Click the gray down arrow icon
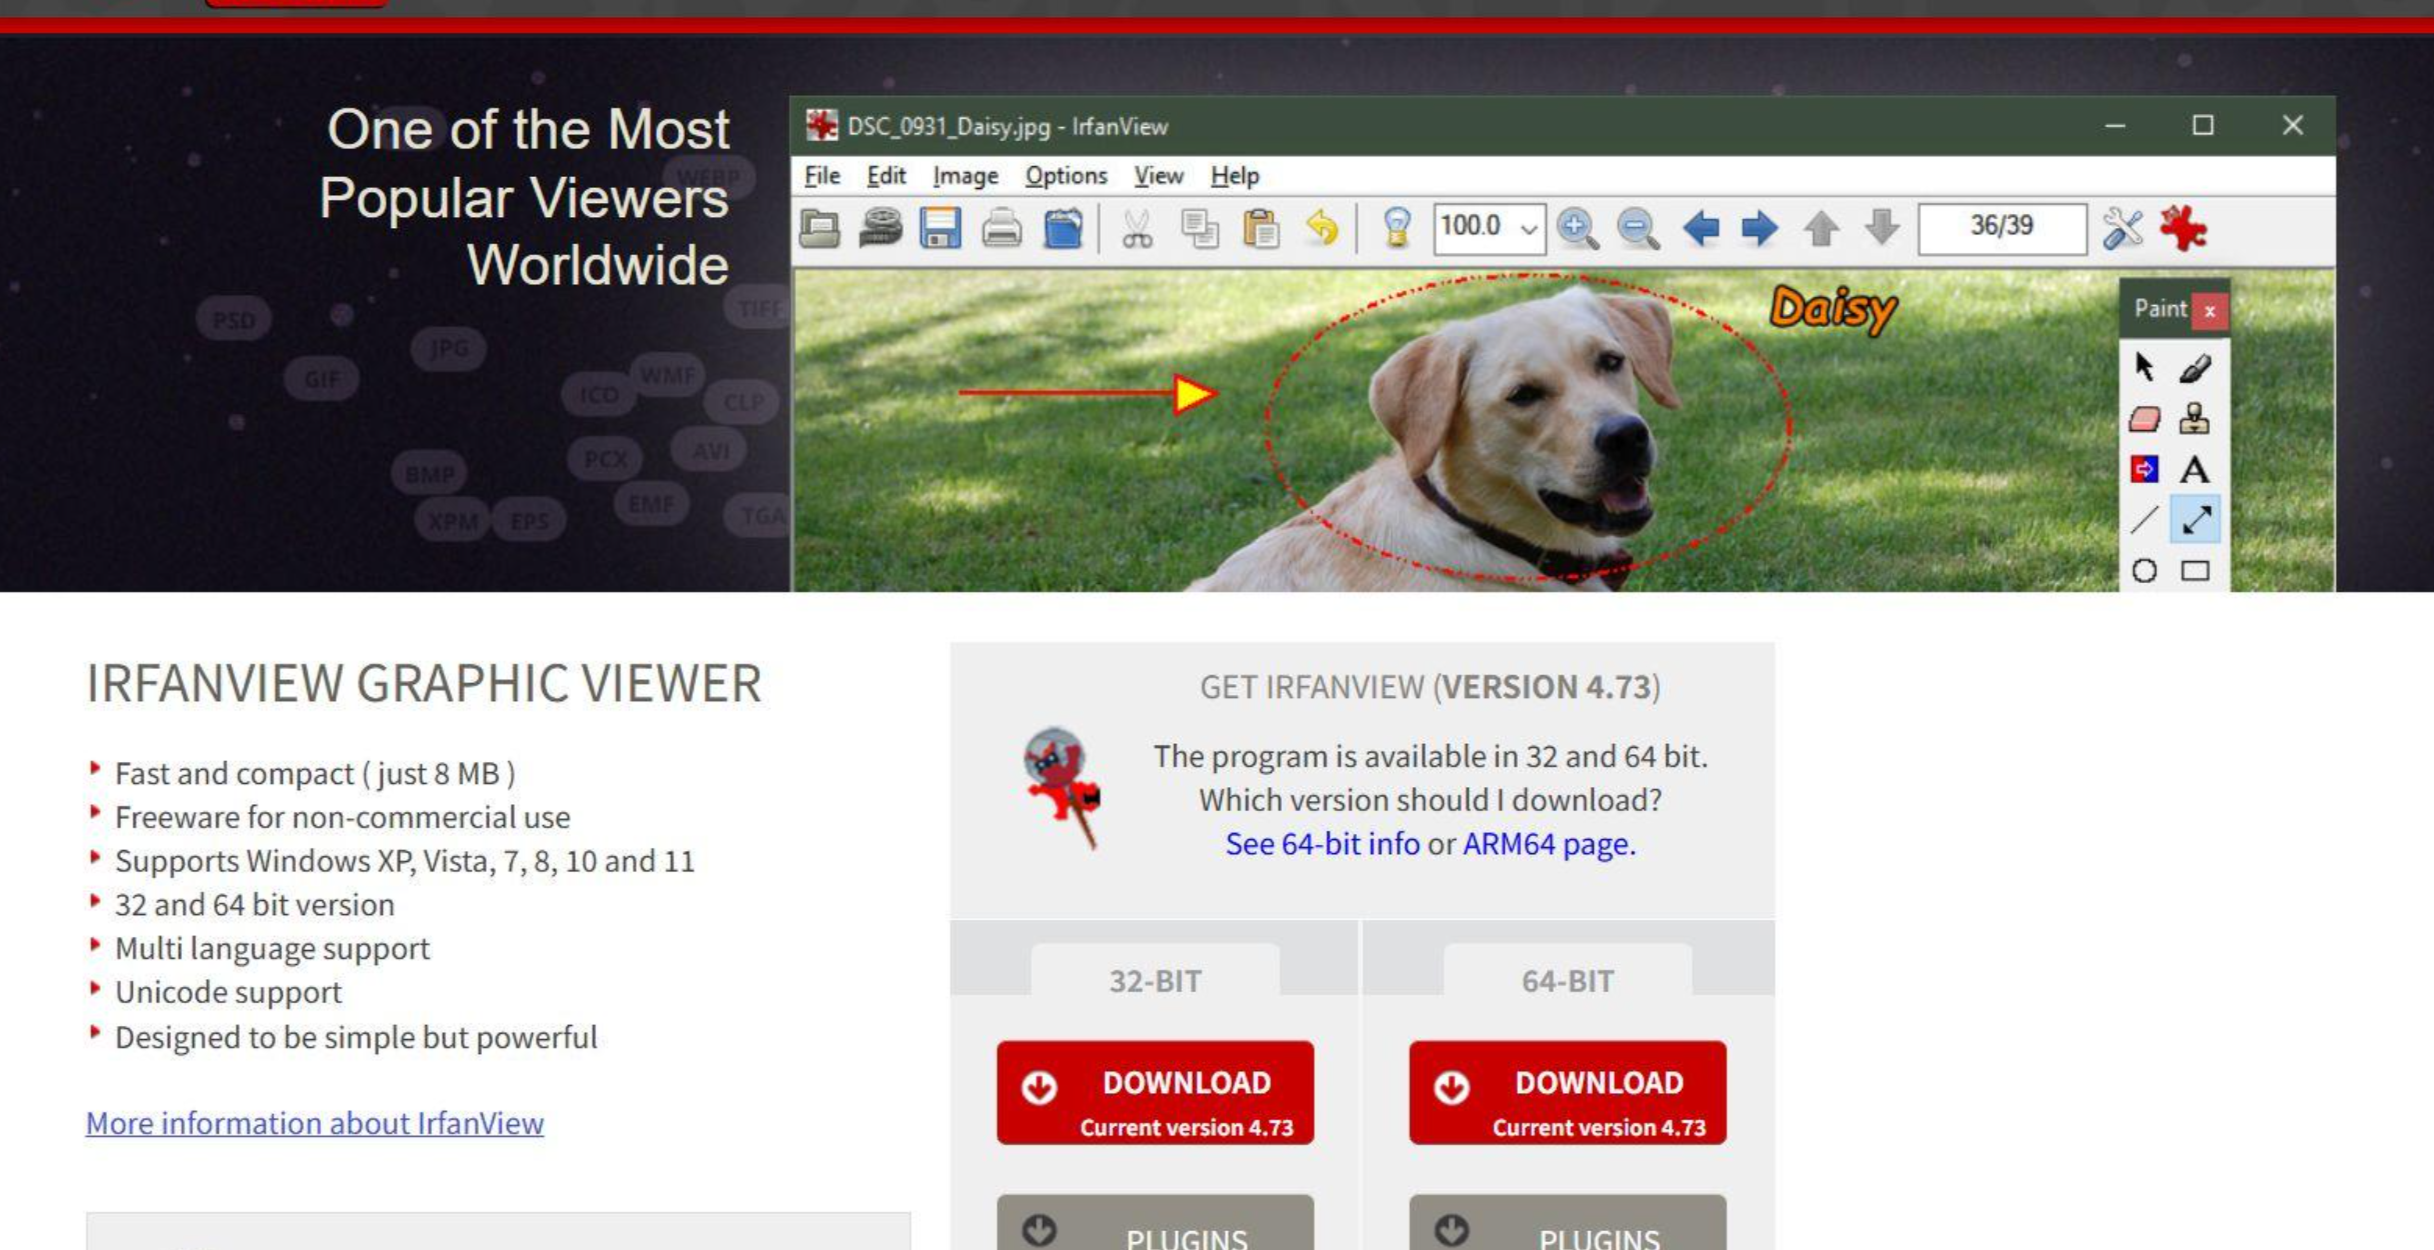Viewport: 2434px width, 1250px height. click(x=1882, y=227)
